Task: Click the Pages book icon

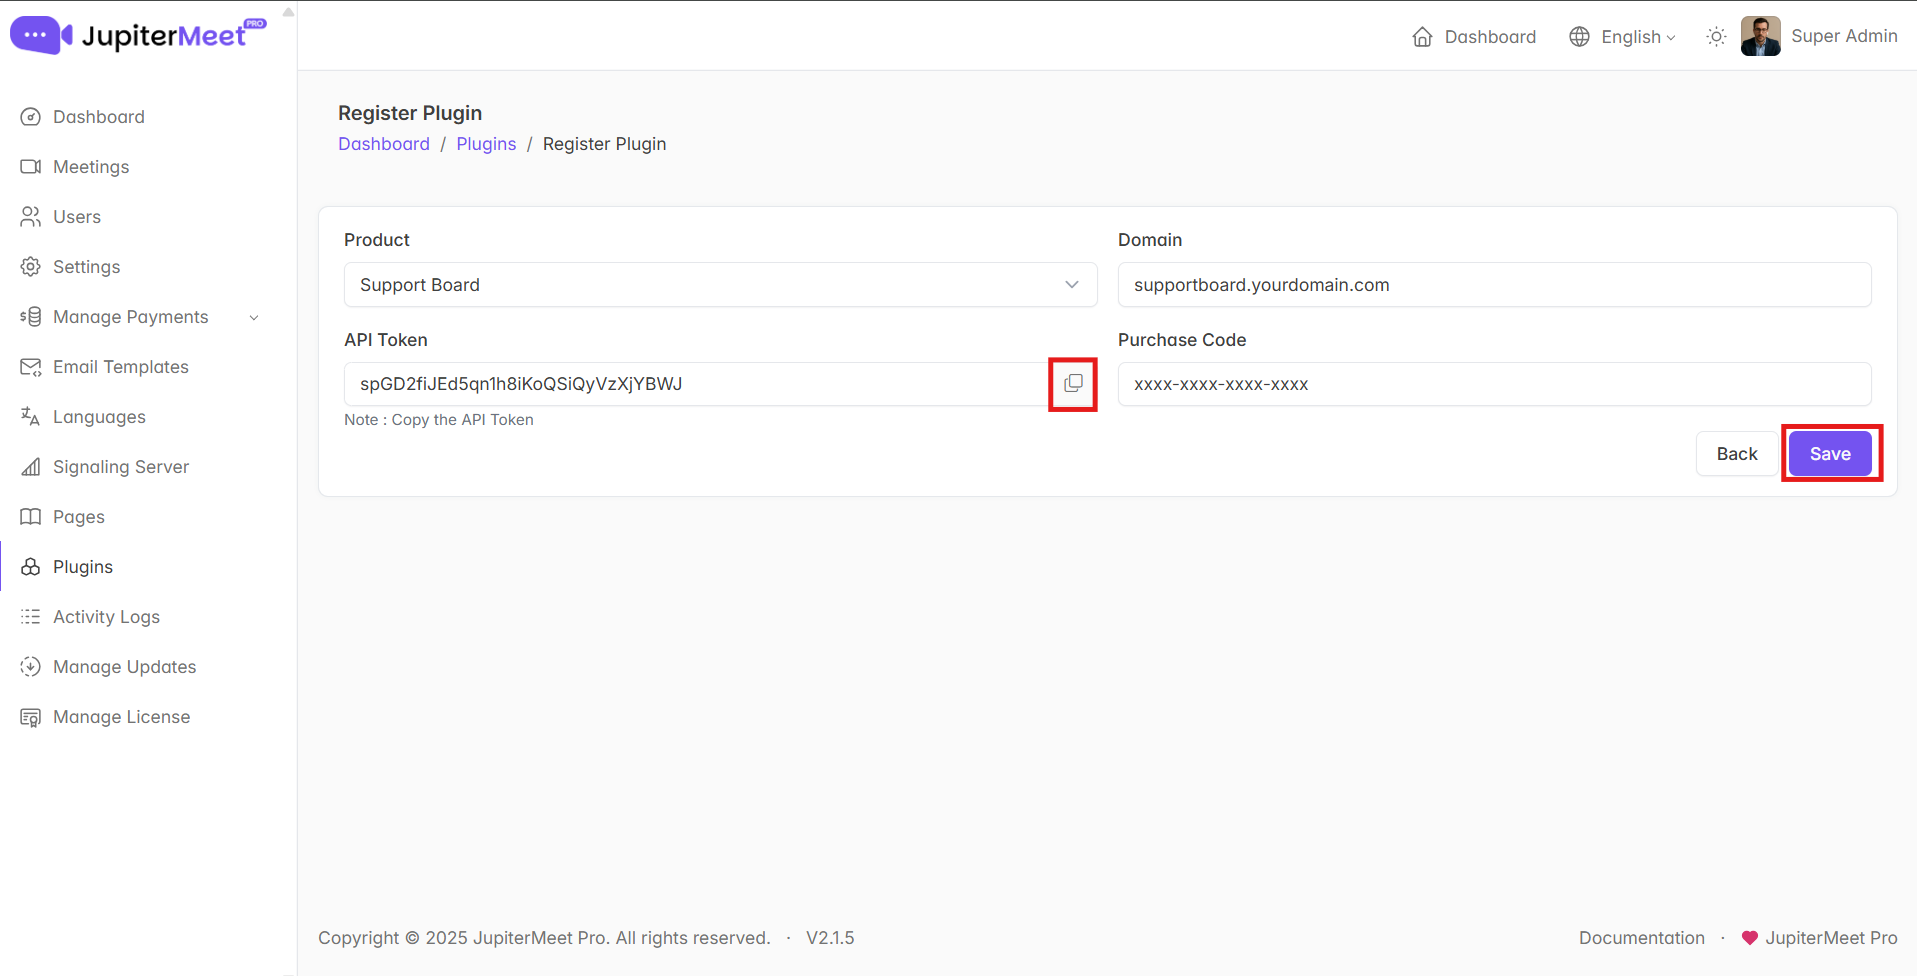Action: click(31, 517)
